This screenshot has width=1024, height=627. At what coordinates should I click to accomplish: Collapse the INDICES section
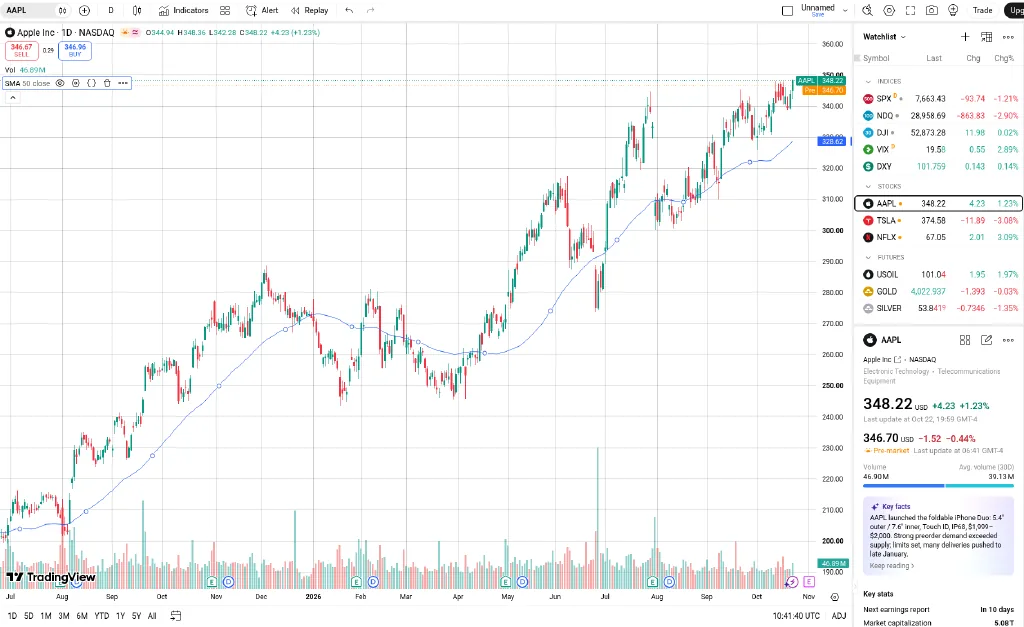[x=868, y=82]
